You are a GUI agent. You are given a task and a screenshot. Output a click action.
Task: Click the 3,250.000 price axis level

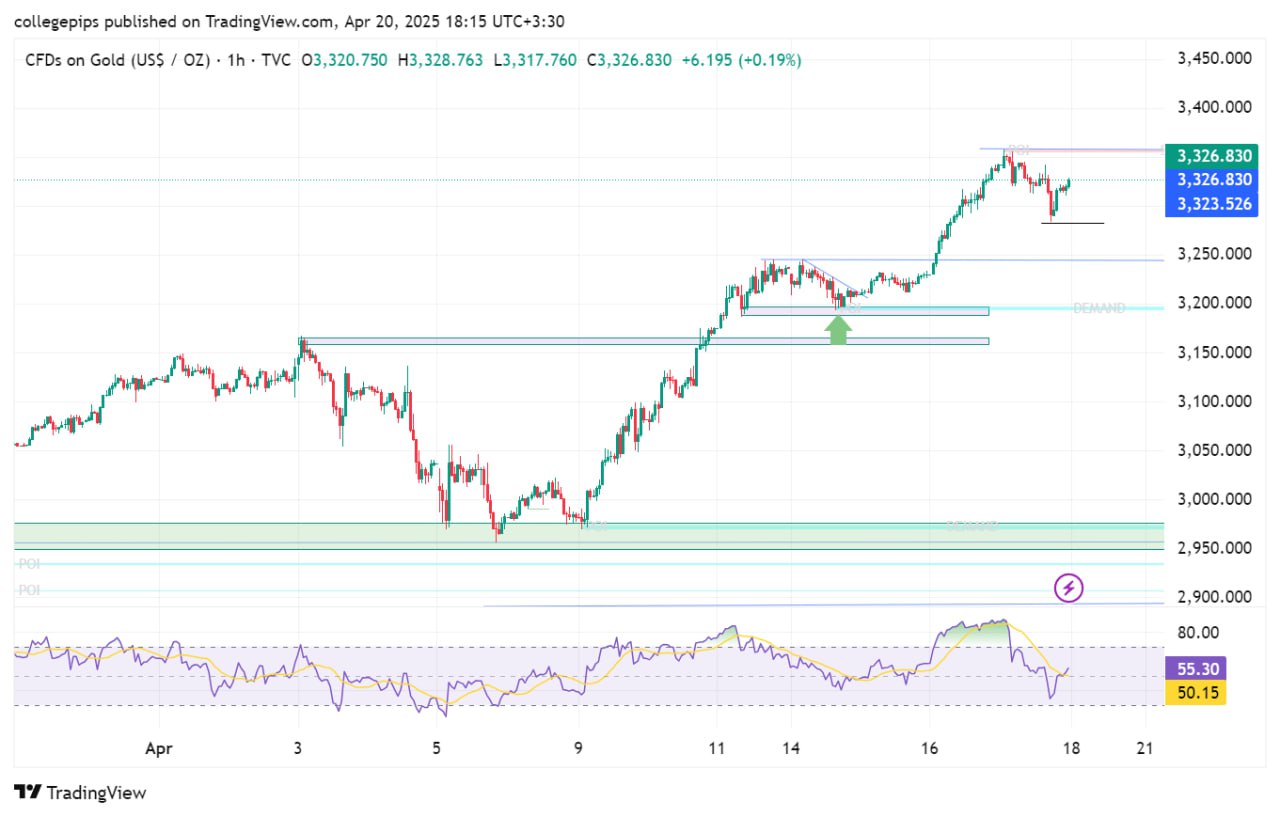1215,254
